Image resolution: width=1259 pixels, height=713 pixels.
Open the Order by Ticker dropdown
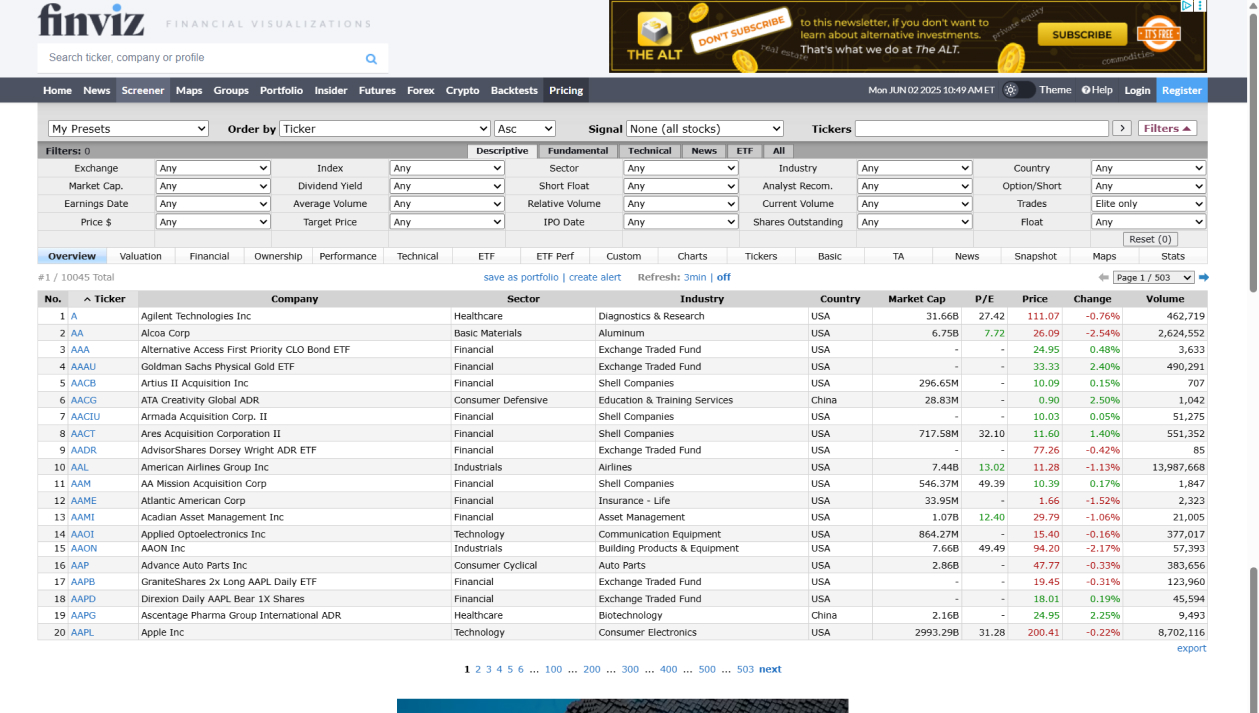[x=385, y=129]
